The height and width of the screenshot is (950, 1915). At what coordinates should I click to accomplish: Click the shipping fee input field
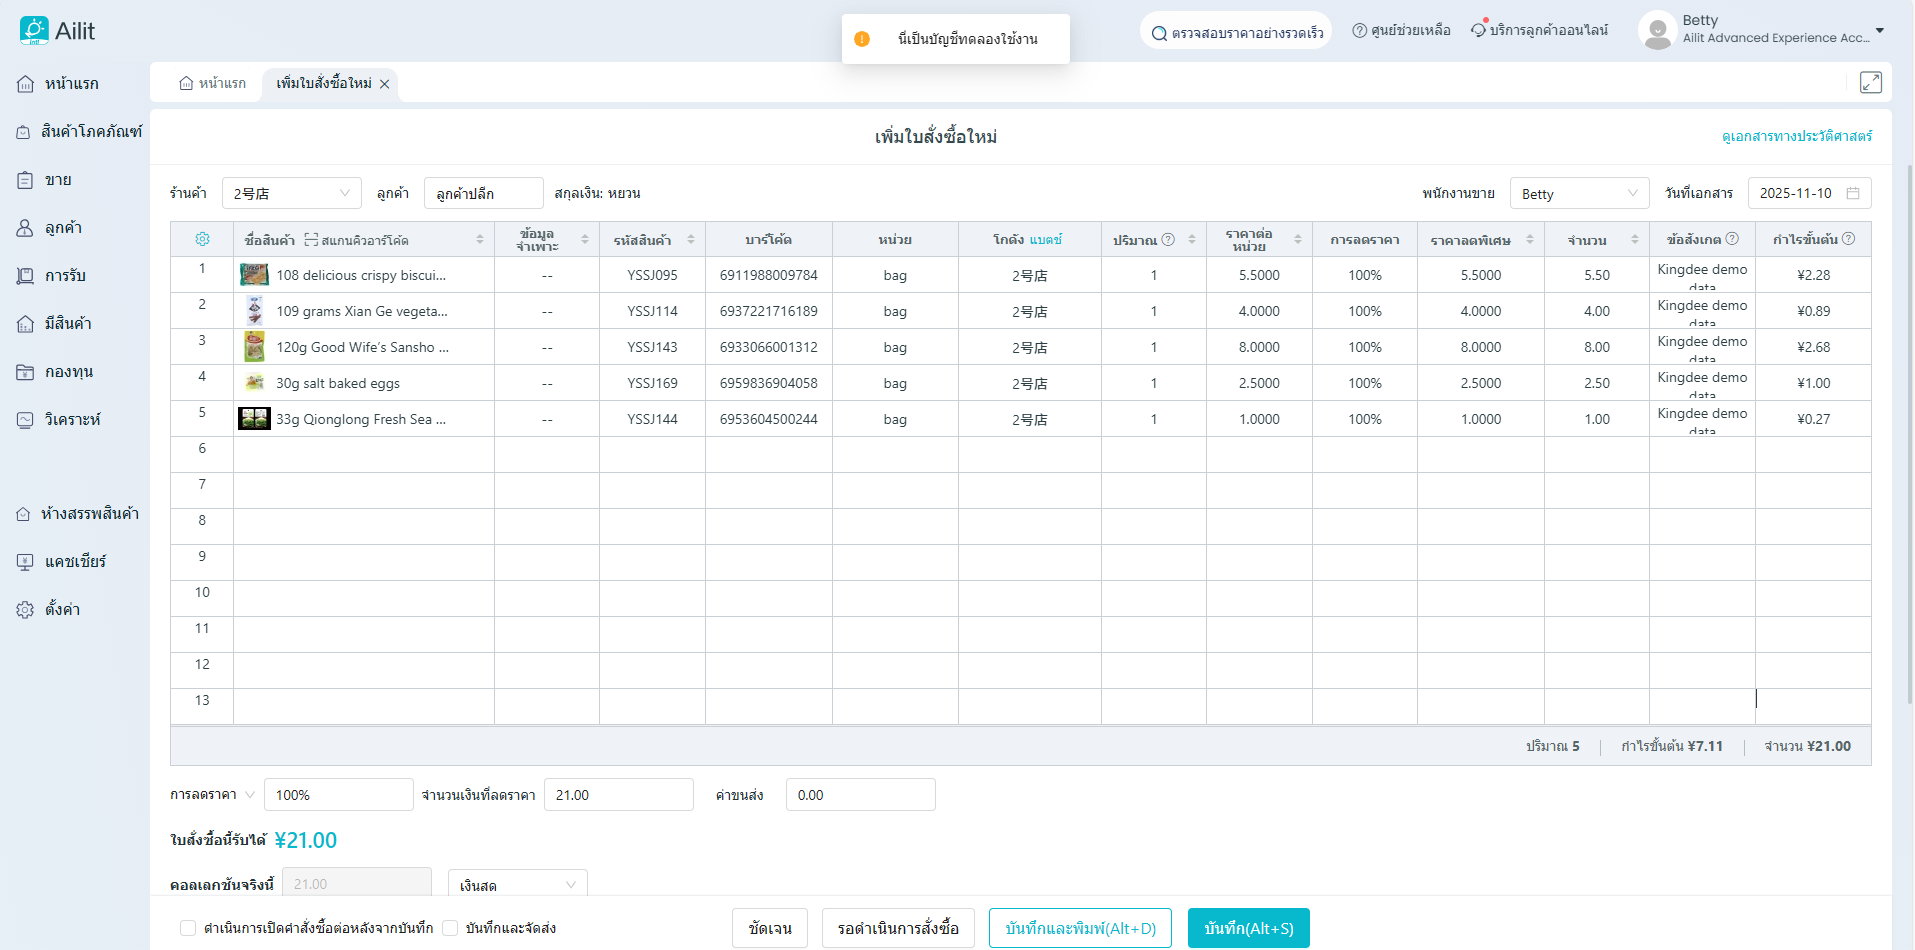[x=860, y=795]
